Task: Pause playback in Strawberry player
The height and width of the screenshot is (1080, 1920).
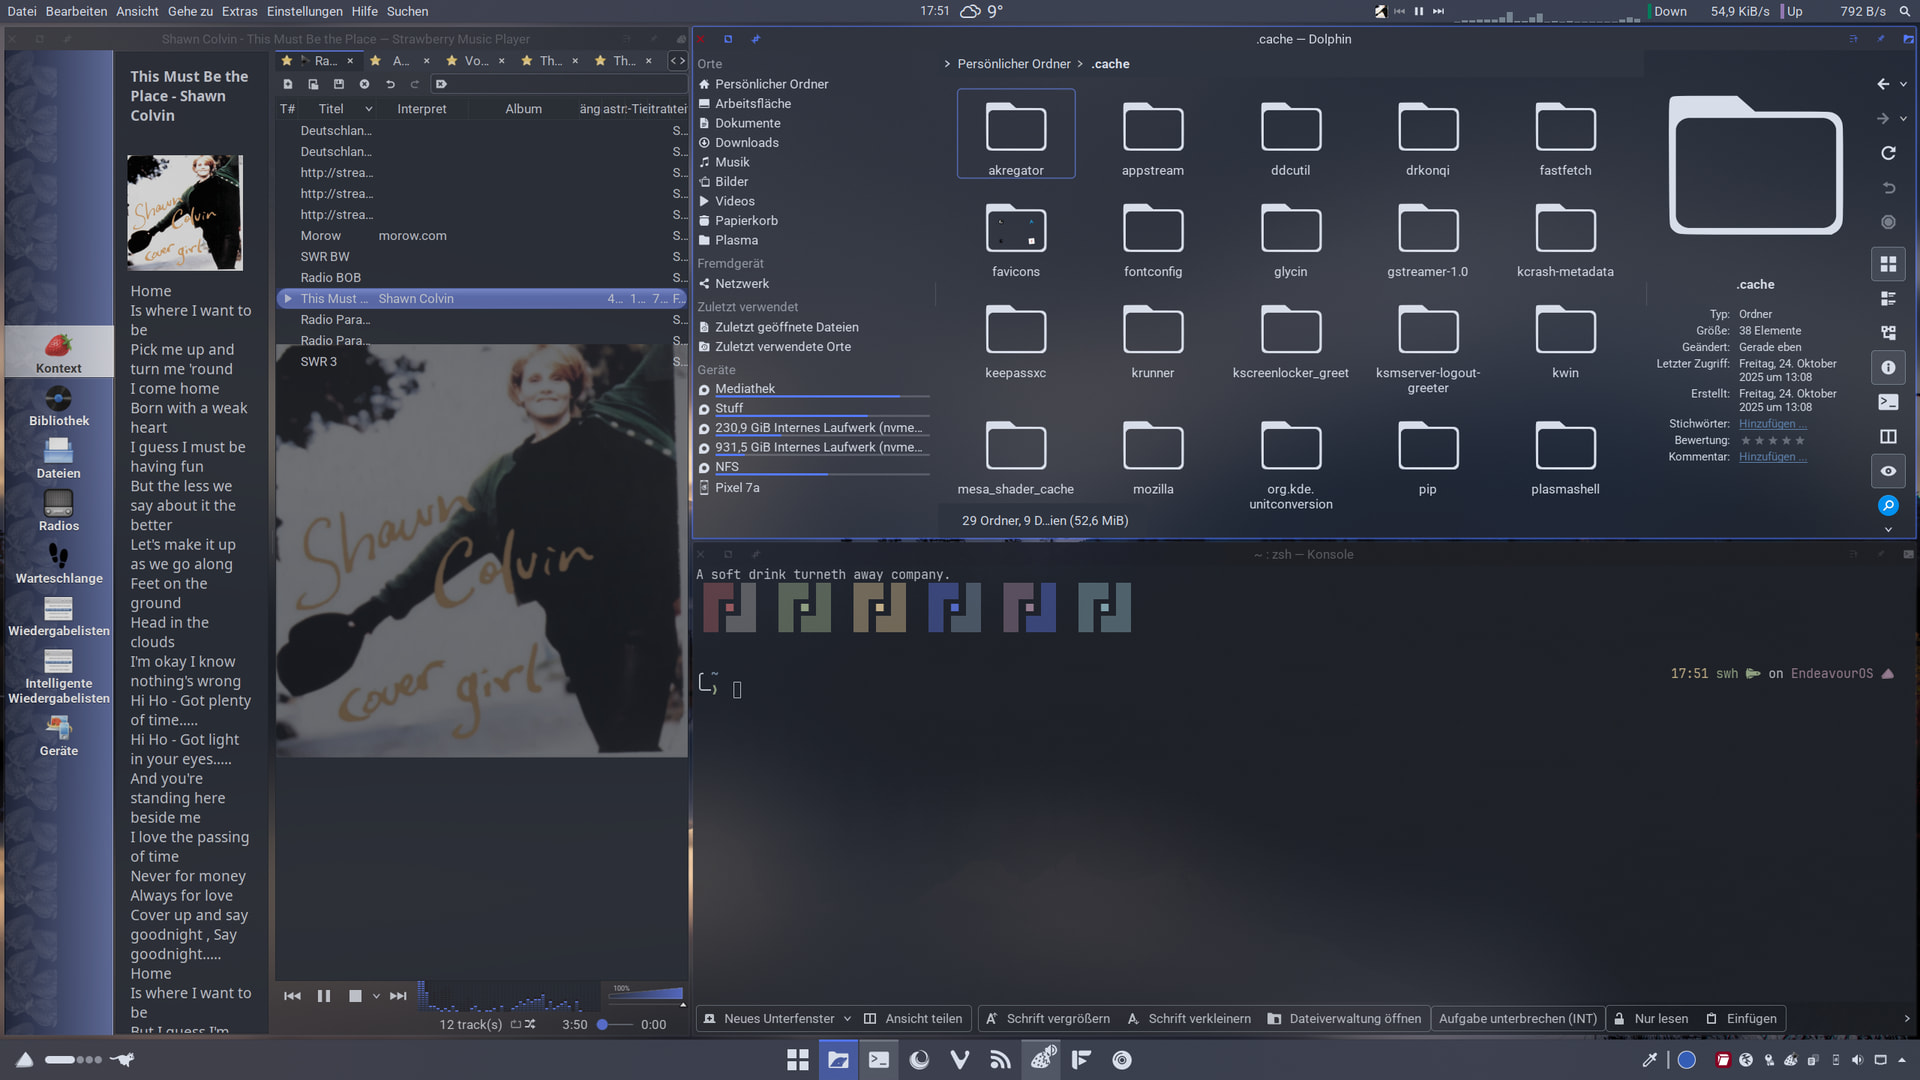Action: click(x=324, y=996)
